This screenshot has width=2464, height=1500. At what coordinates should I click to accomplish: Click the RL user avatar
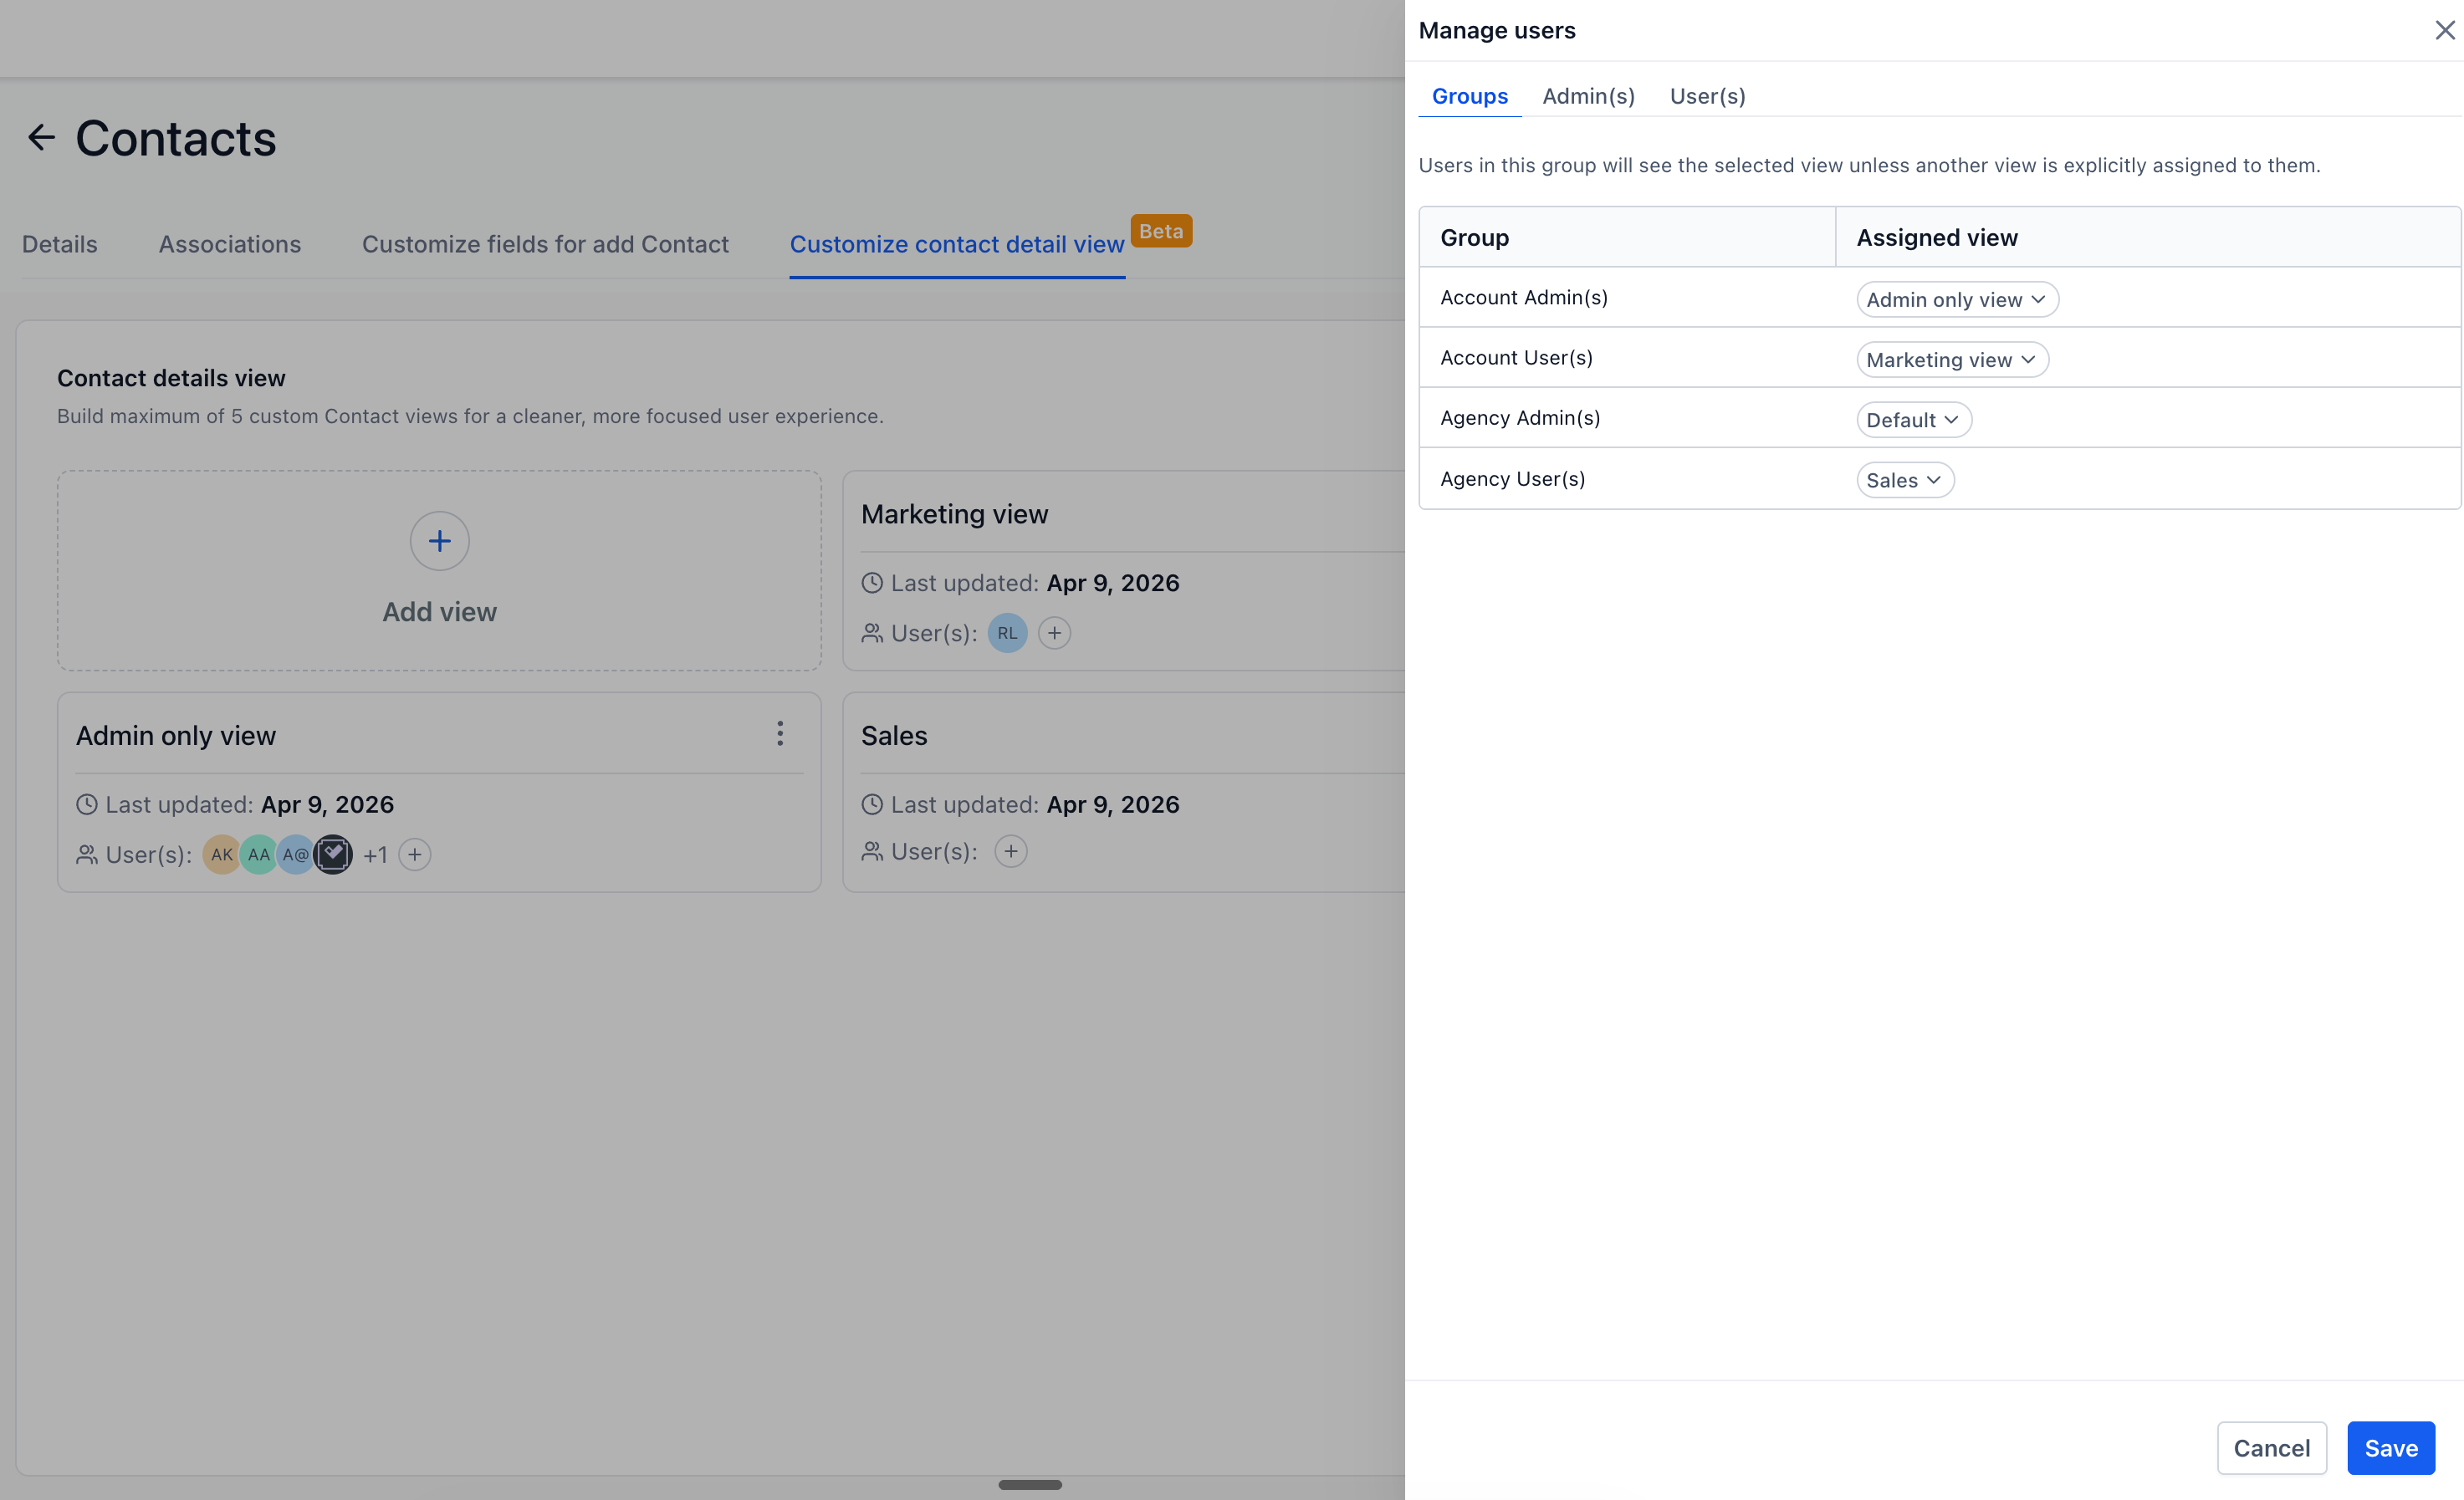[1007, 633]
